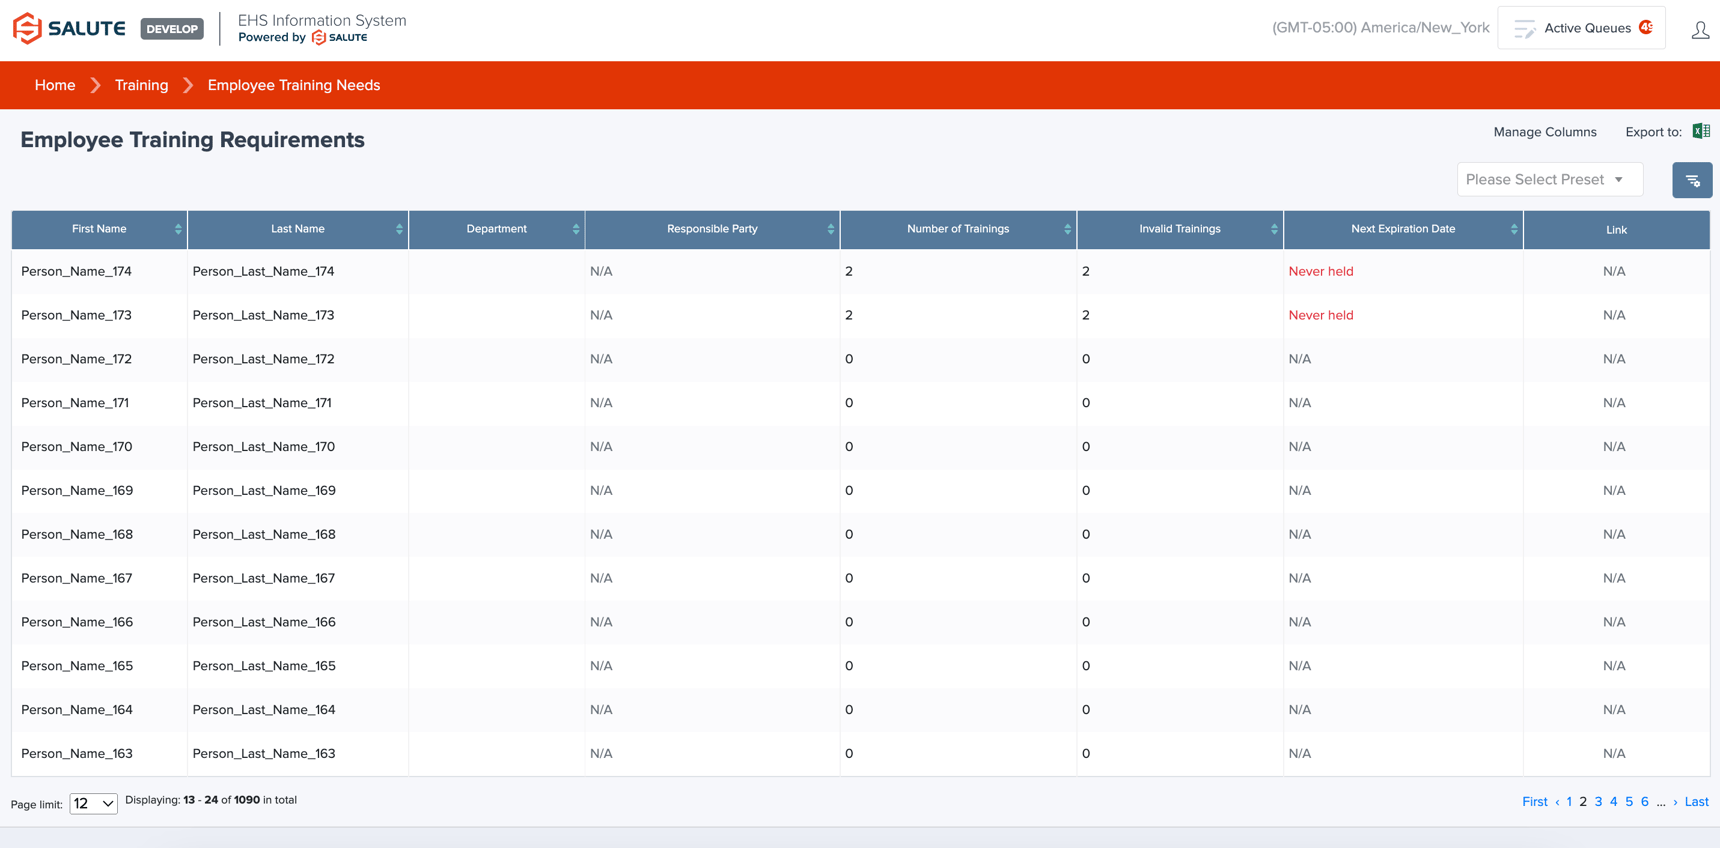
Task: Navigate to Training breadcrumb
Action: 141,85
